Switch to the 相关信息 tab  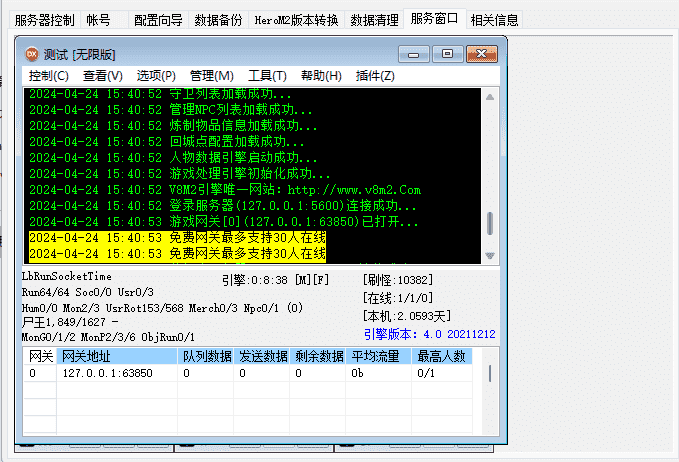click(x=494, y=20)
